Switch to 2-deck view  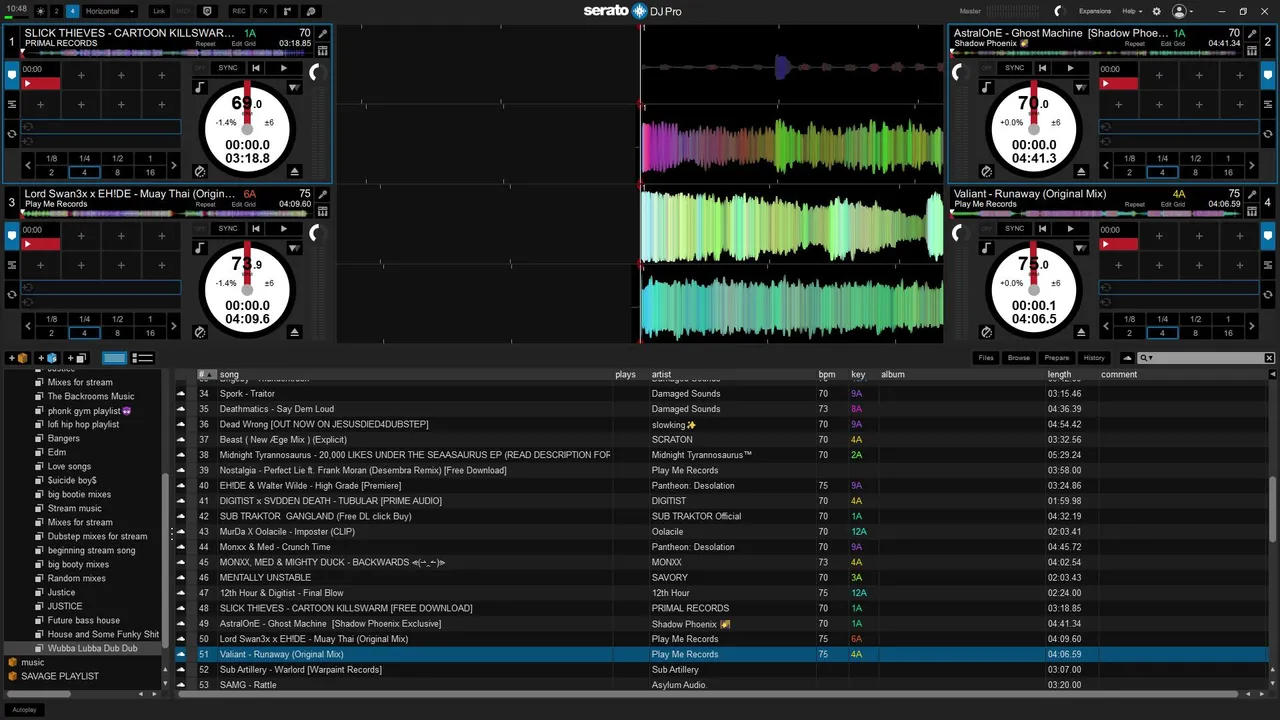pos(57,11)
